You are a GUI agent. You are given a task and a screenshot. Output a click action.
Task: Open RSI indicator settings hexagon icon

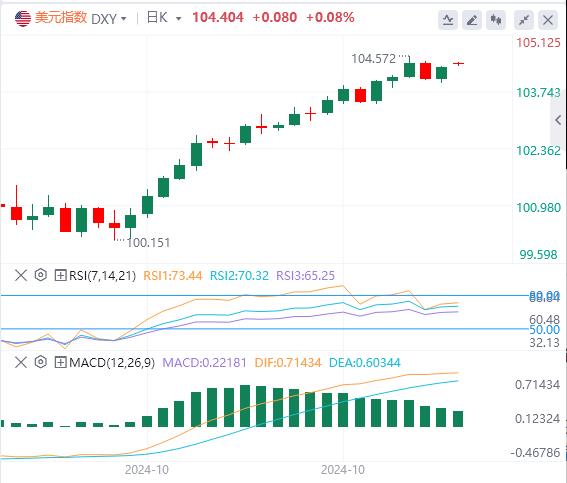click(40, 275)
